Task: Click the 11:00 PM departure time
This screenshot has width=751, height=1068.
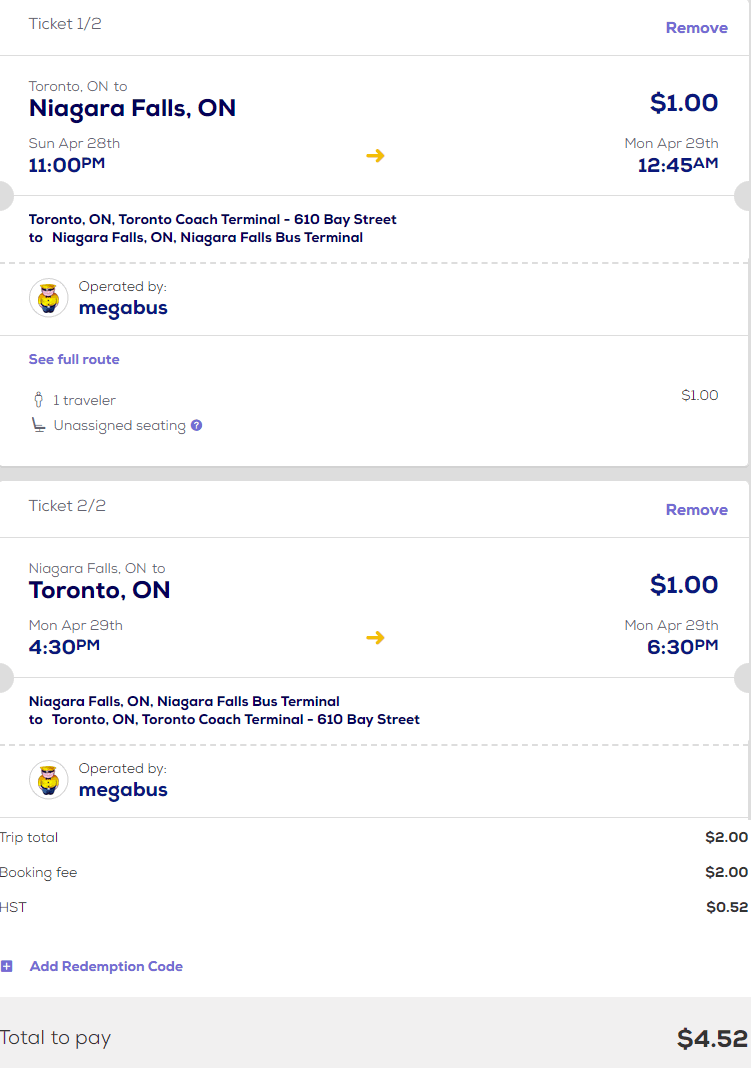Action: [66, 165]
